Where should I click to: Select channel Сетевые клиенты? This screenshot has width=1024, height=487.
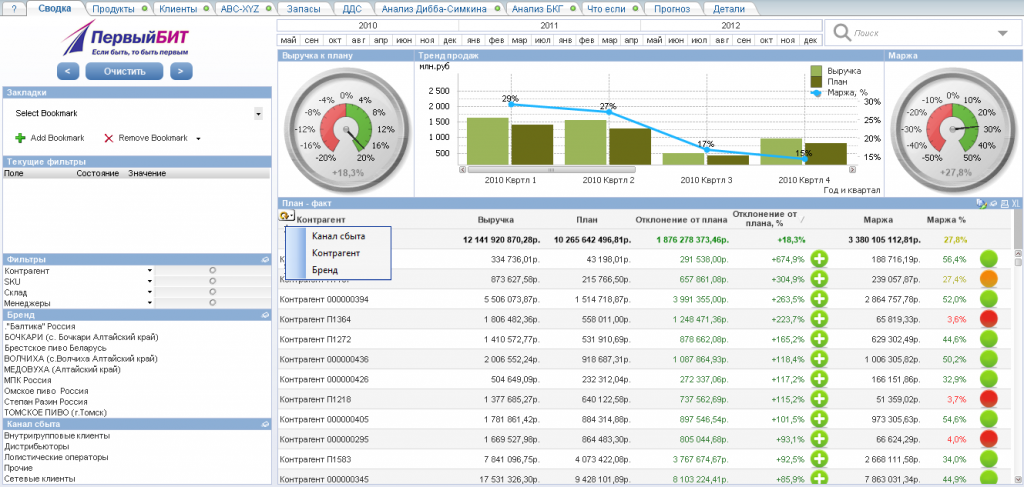(x=39, y=479)
